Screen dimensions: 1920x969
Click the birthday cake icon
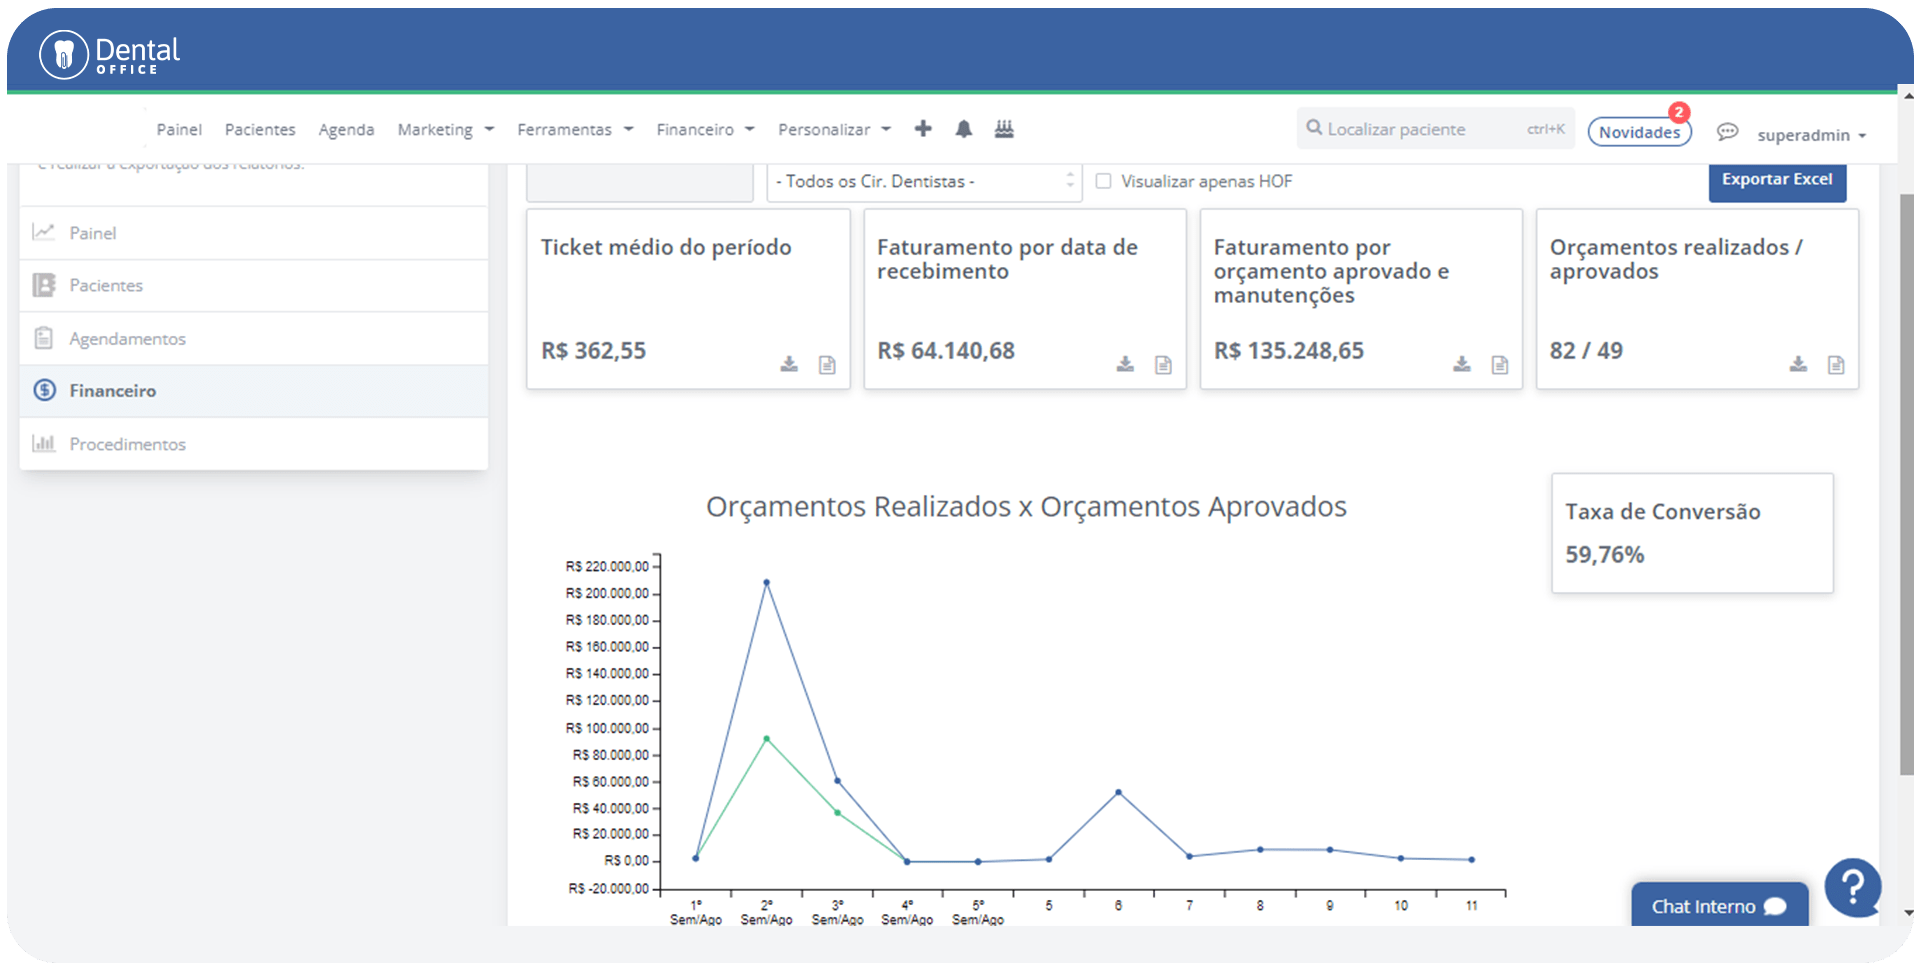coord(1004,128)
